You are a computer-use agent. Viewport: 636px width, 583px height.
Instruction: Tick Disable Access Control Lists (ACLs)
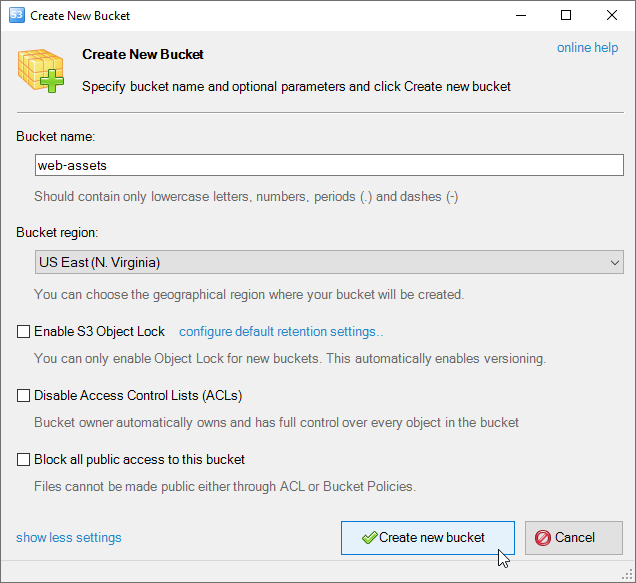tap(23, 395)
